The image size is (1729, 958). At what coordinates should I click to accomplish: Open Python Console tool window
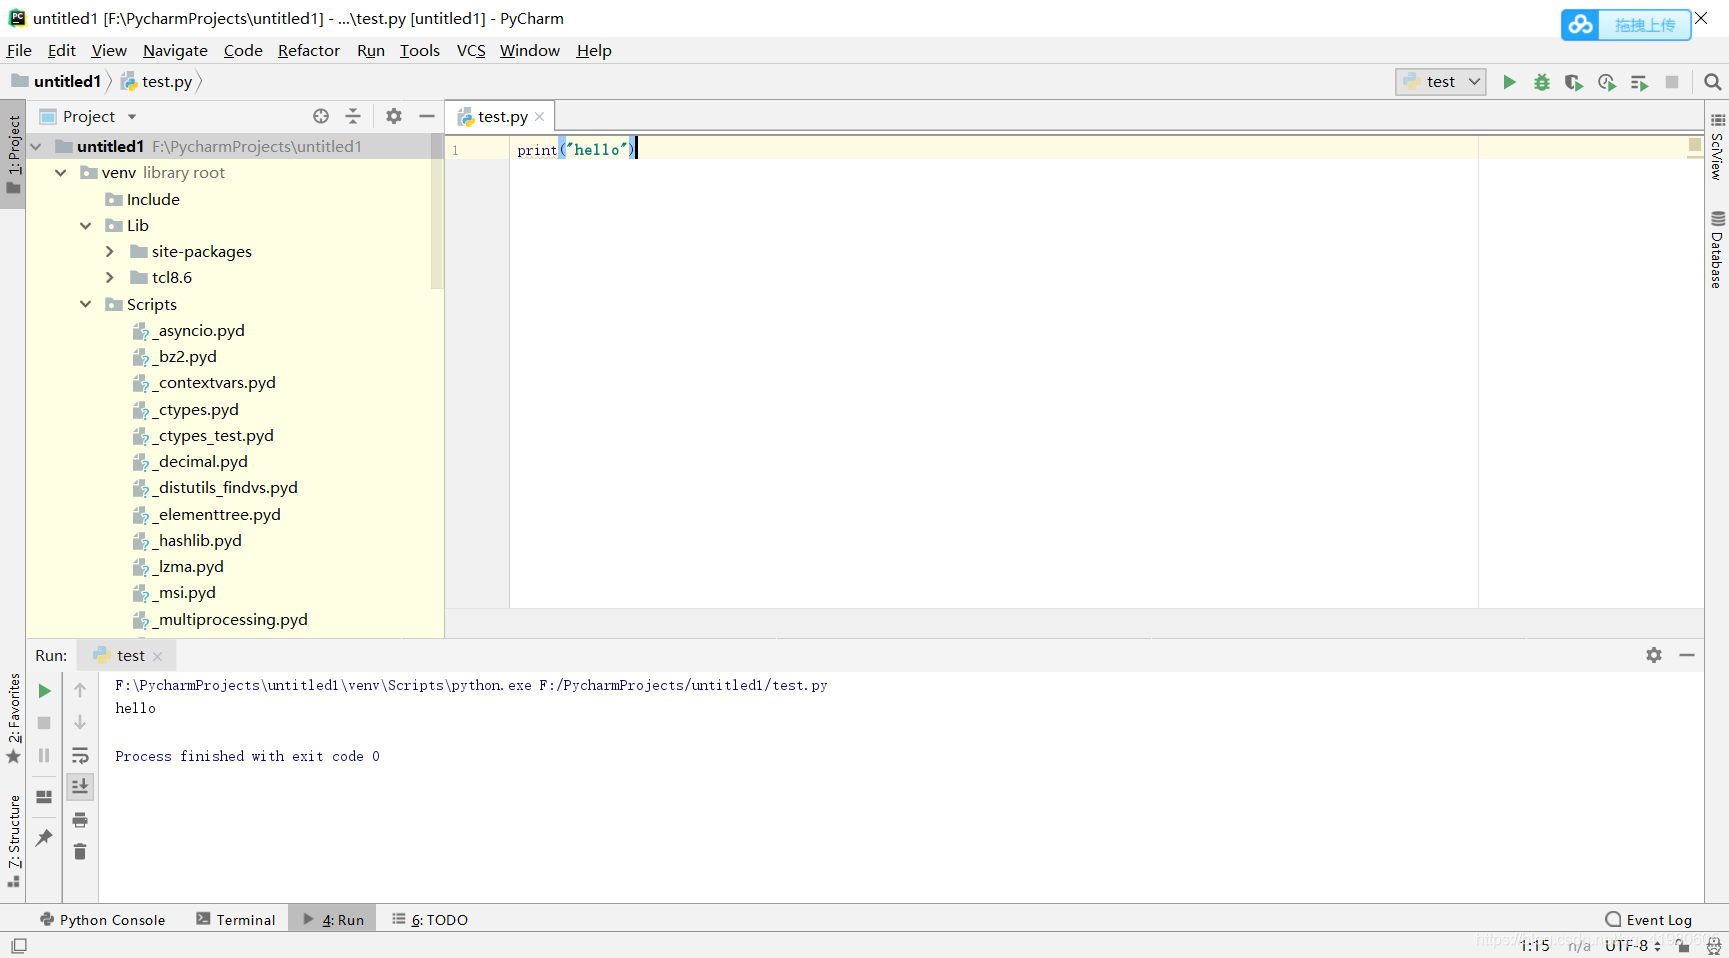(x=102, y=919)
